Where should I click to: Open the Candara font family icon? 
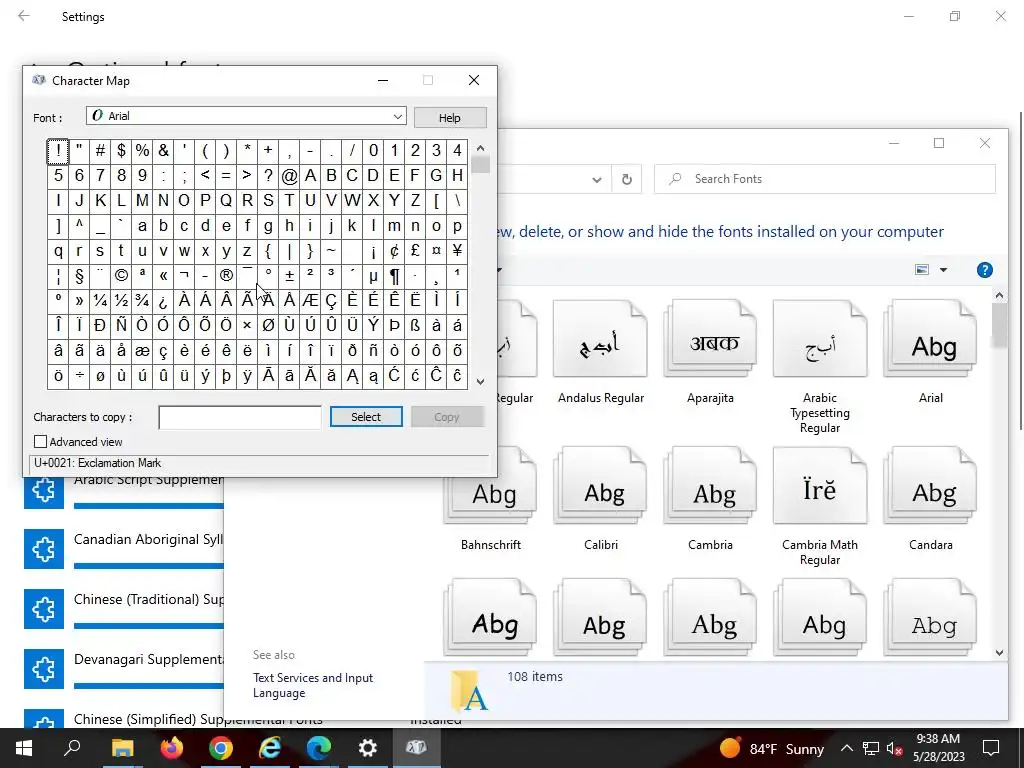tap(931, 486)
